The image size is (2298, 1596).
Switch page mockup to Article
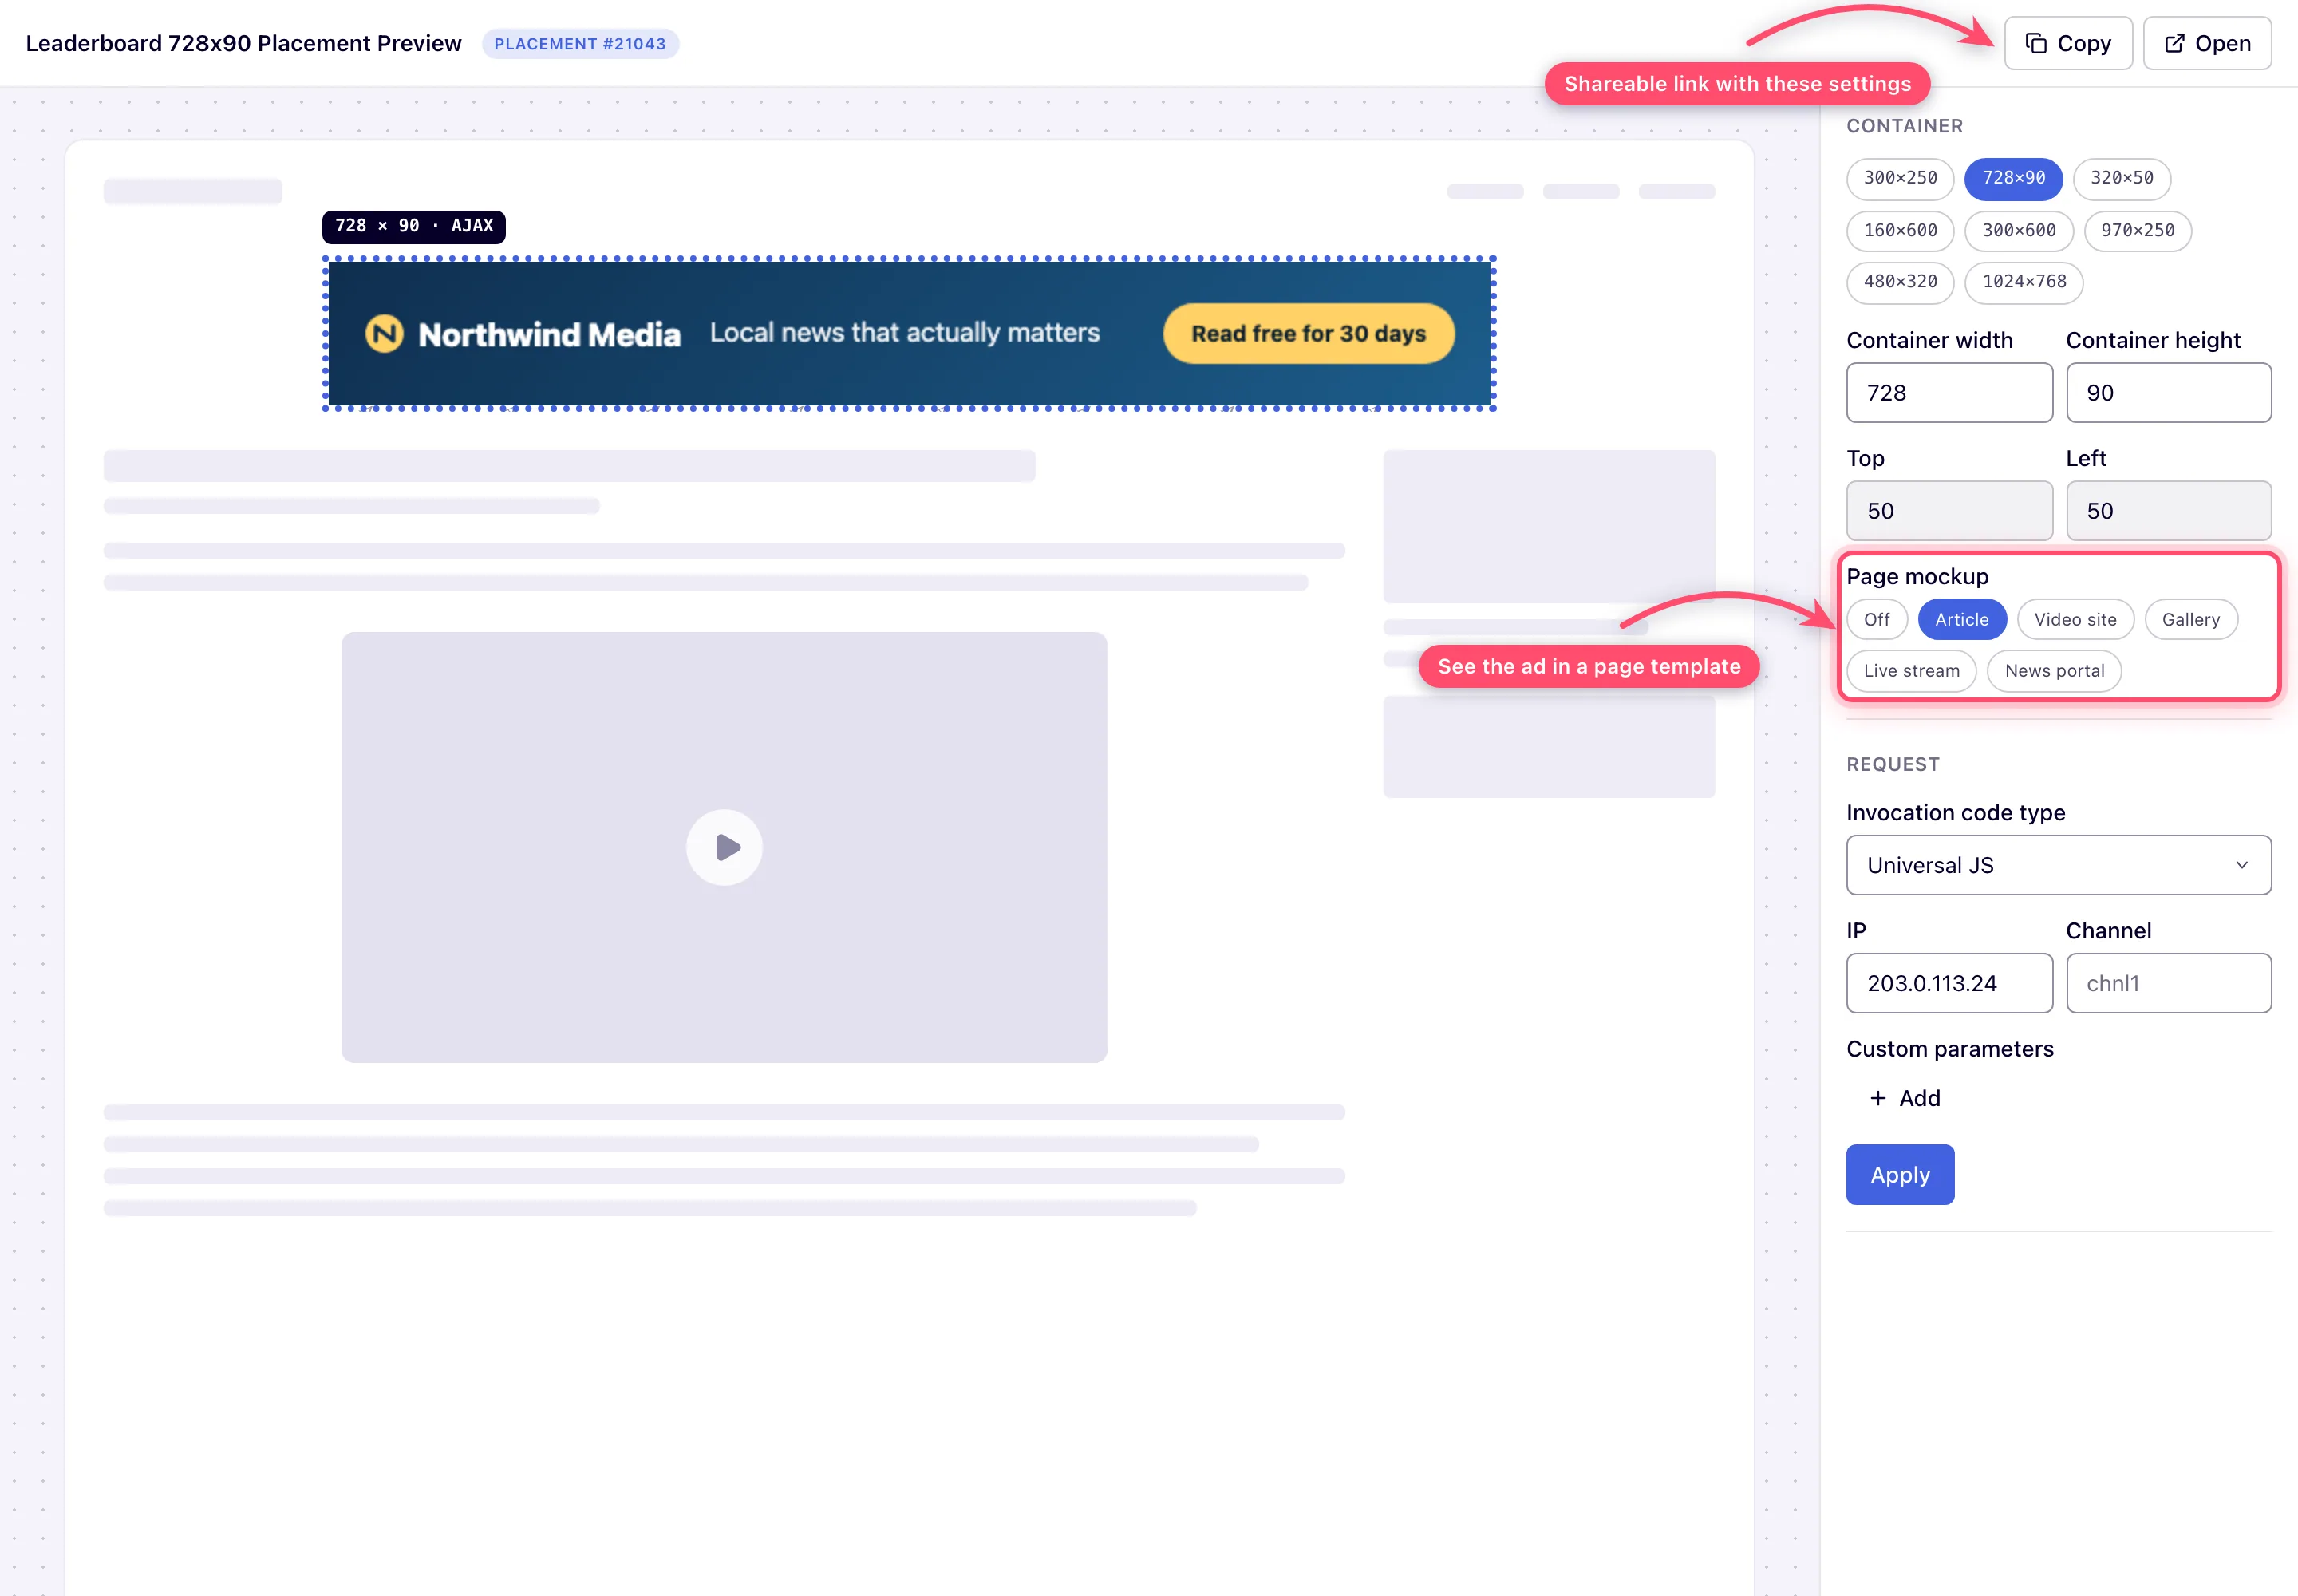[1962, 619]
